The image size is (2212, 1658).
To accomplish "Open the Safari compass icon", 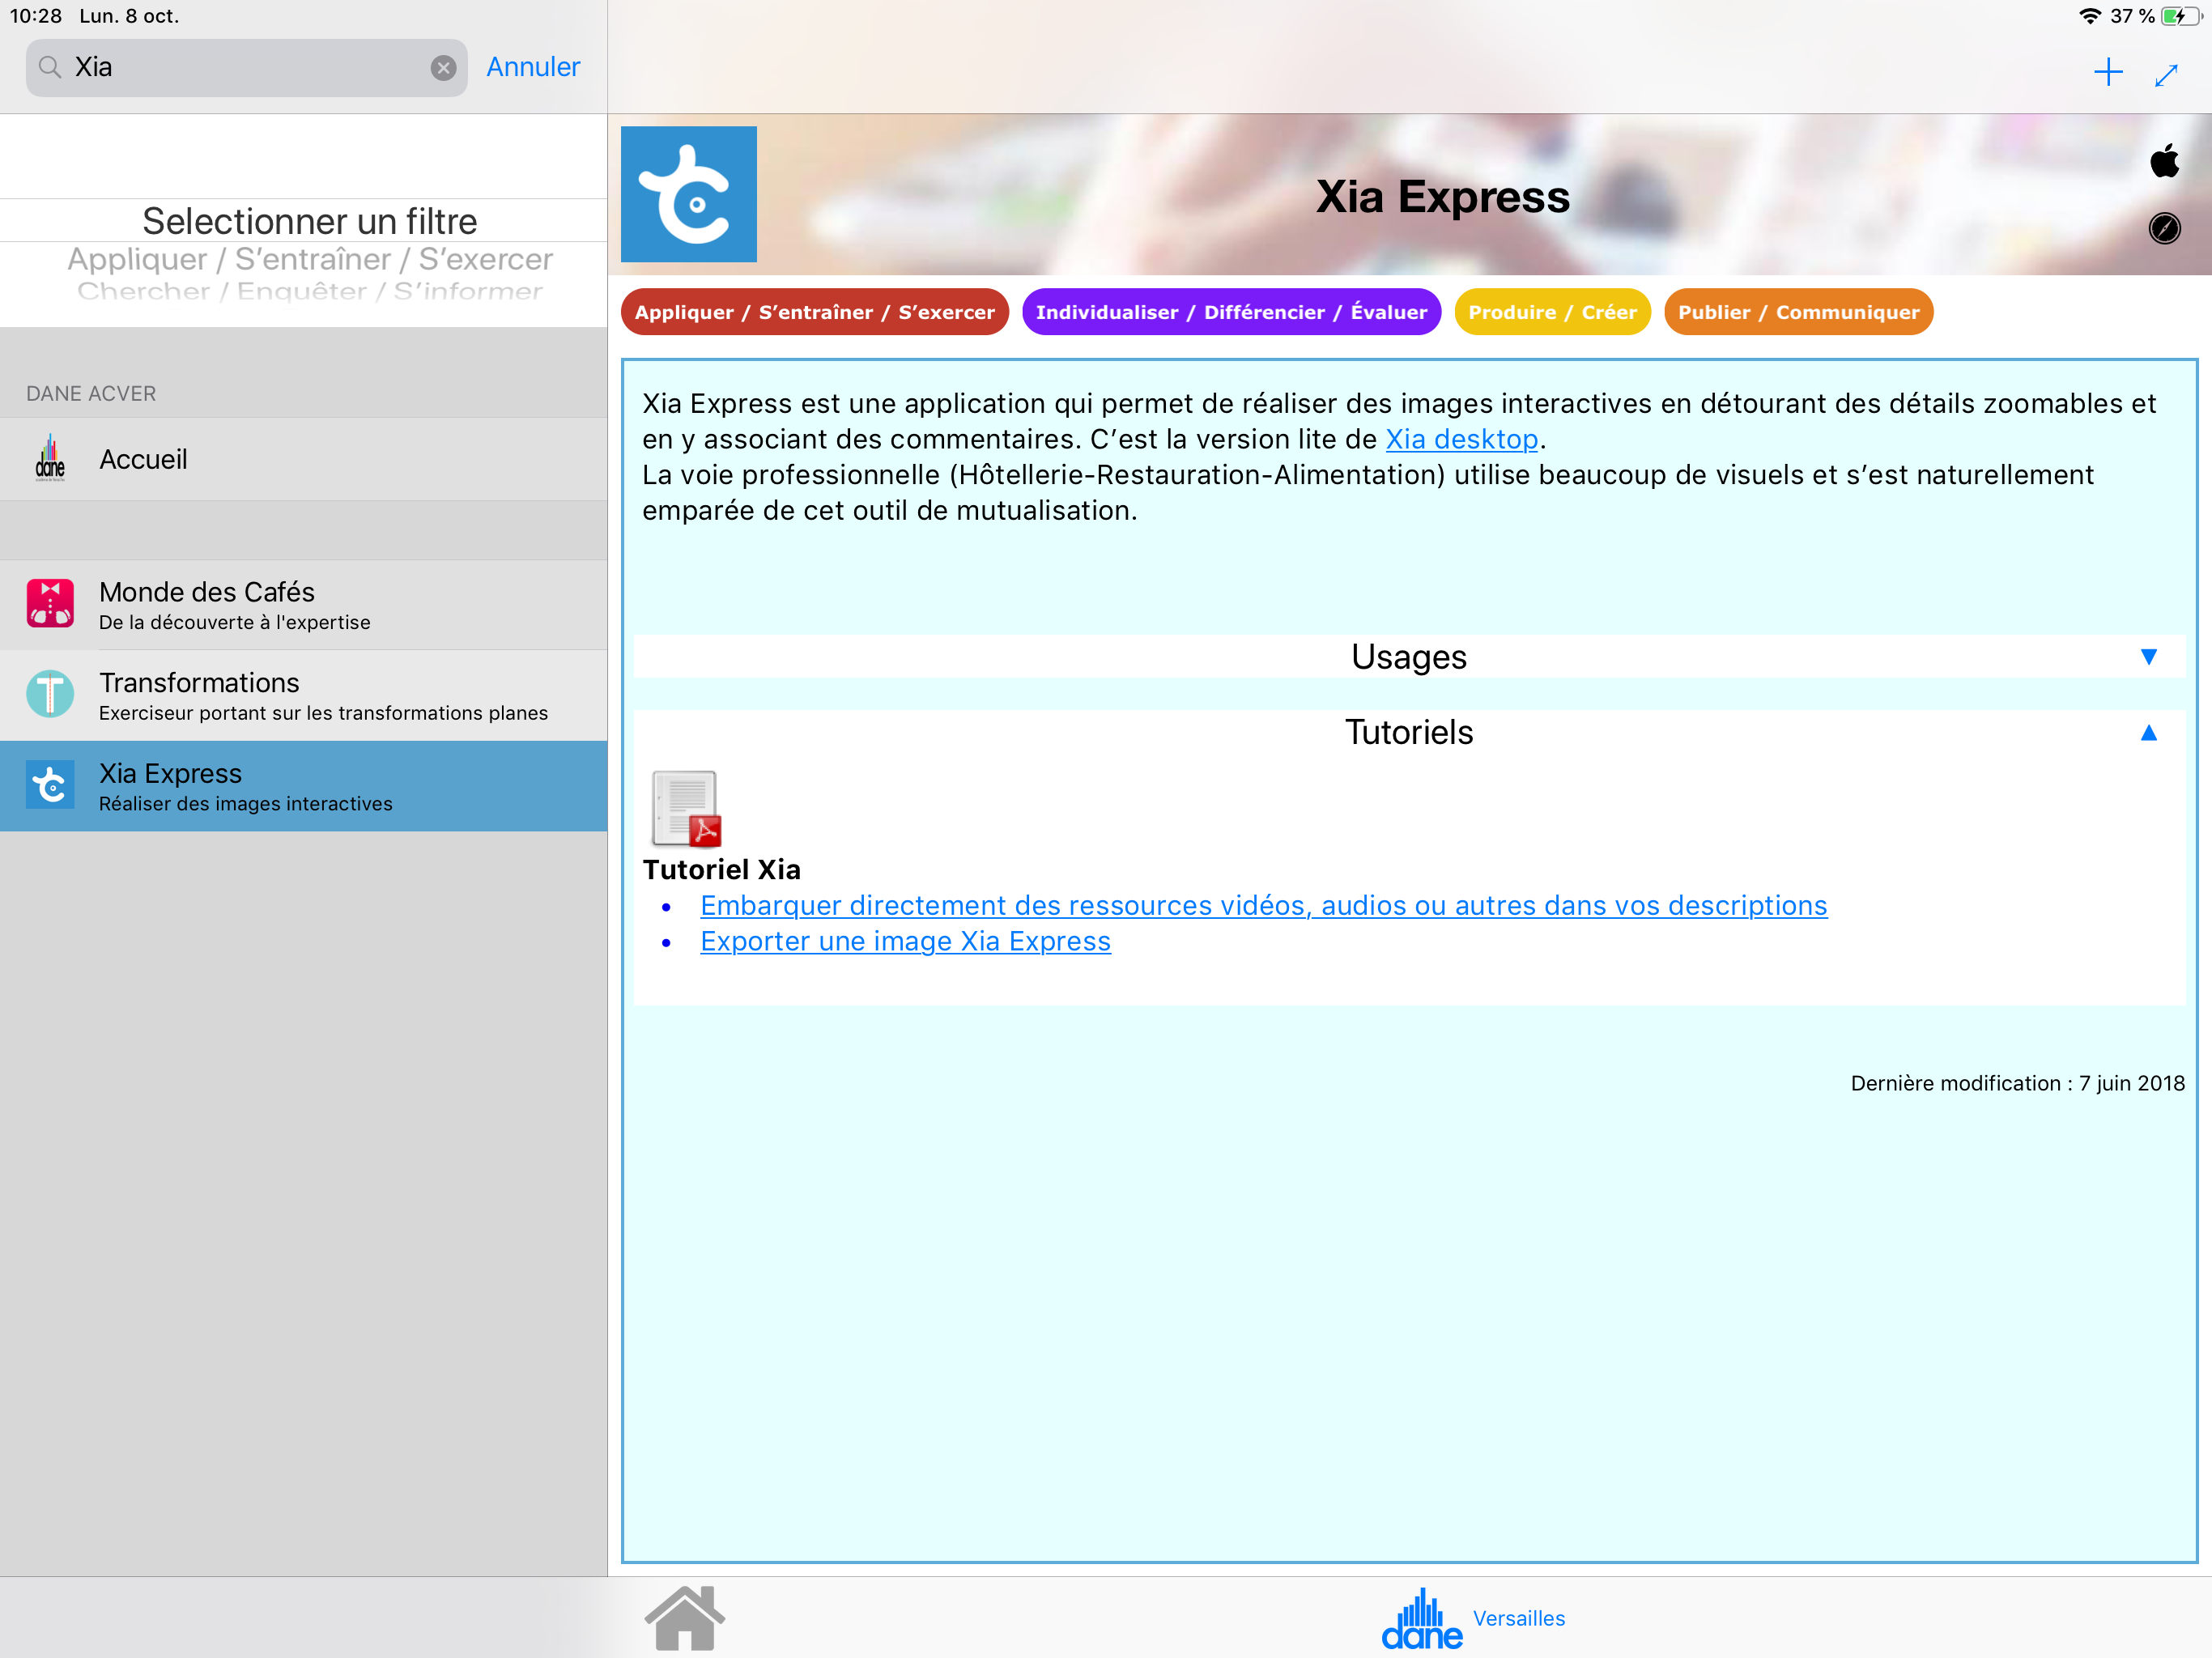I will pos(2164,228).
